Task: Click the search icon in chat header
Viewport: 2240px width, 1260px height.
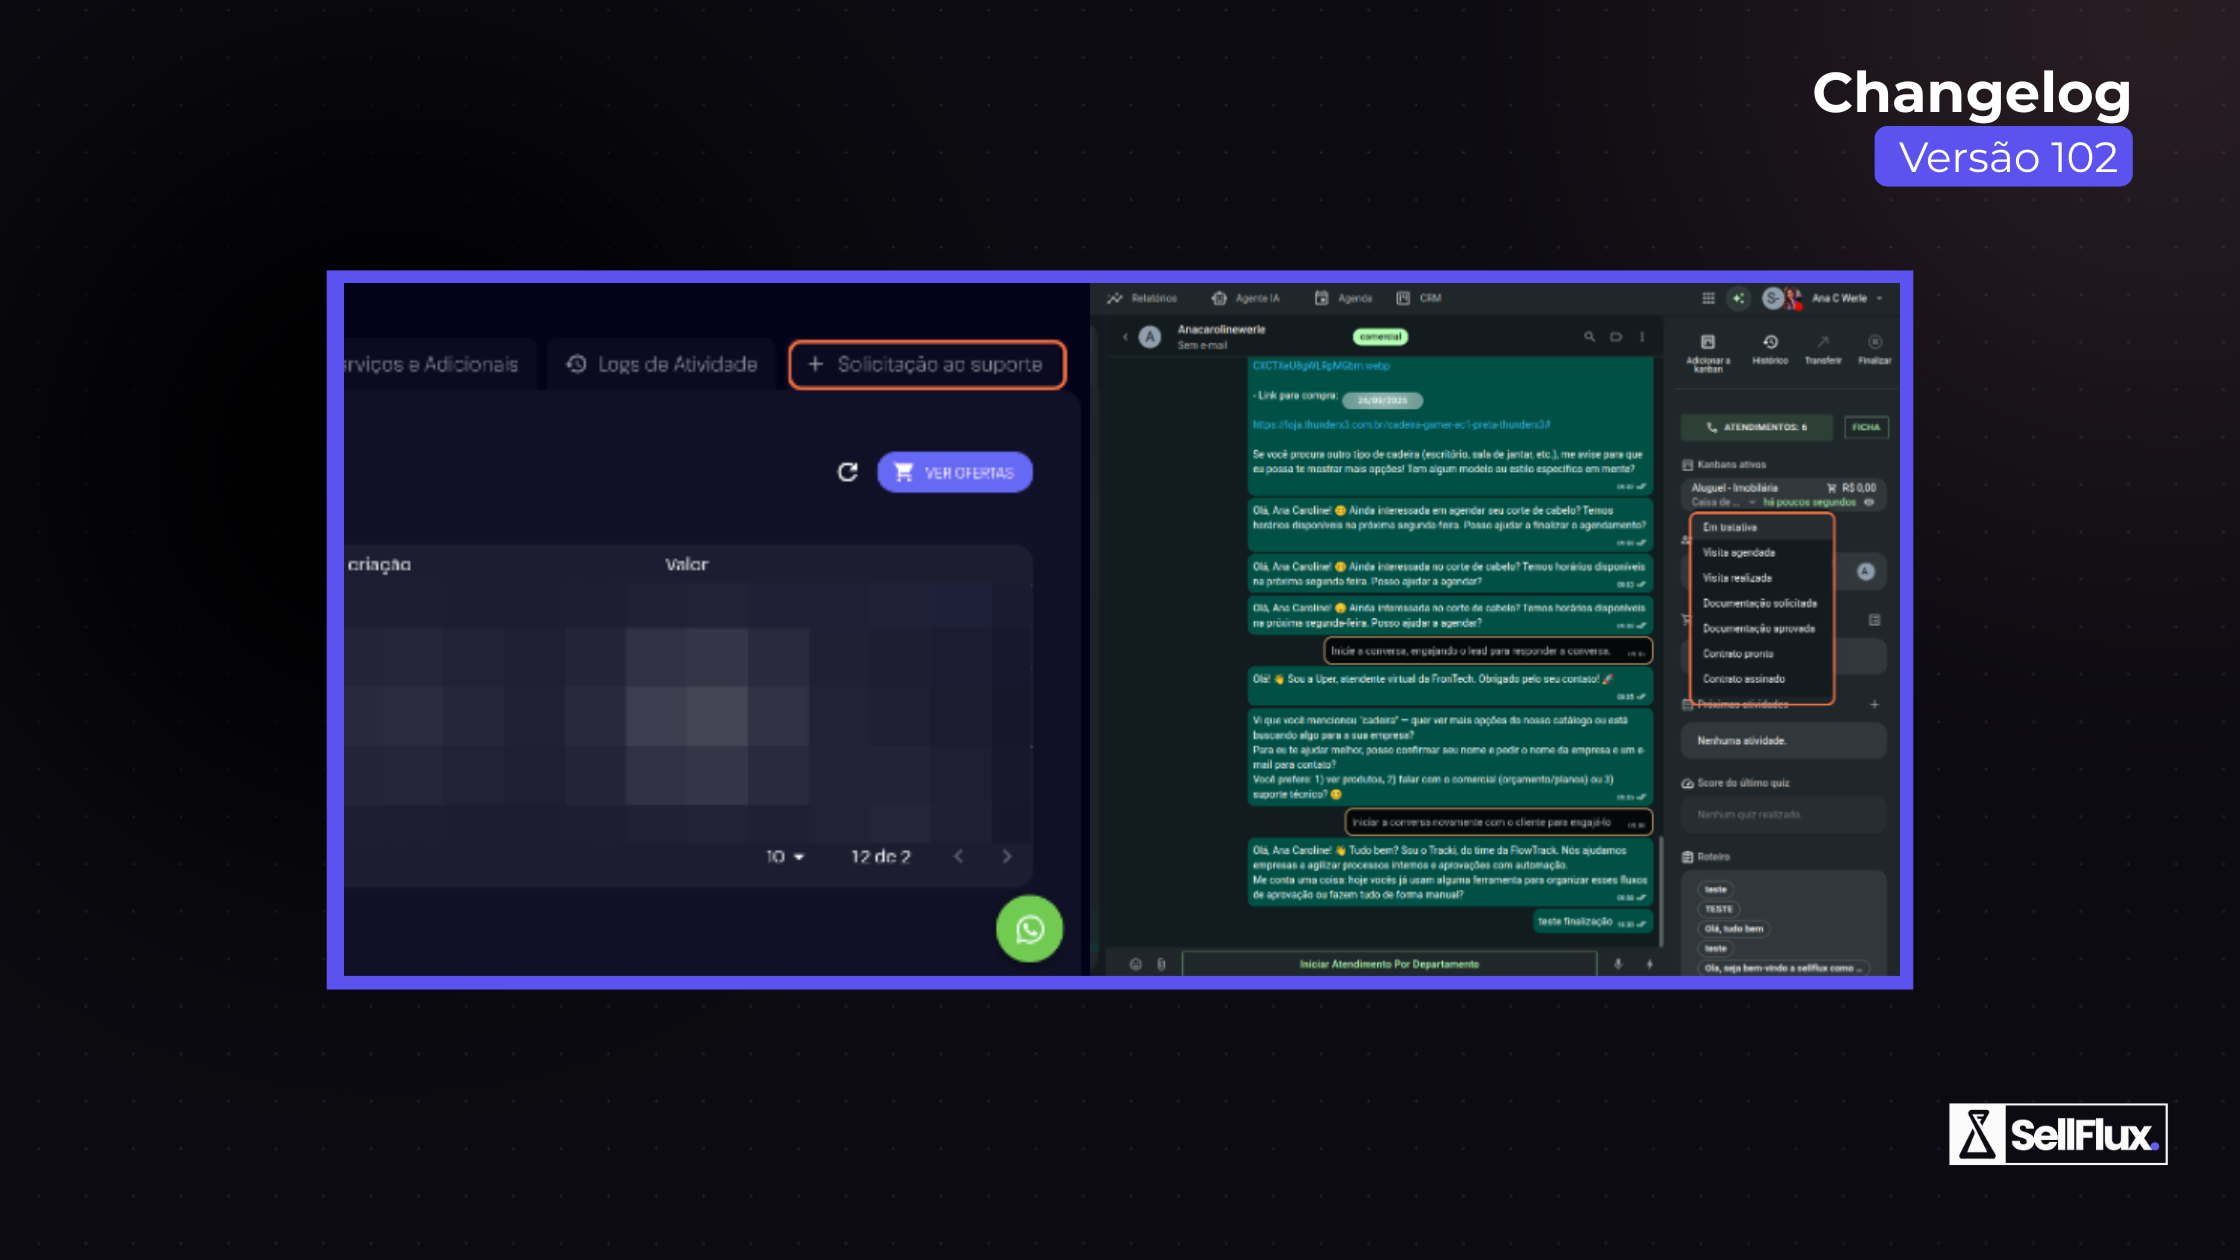Action: 1589,337
